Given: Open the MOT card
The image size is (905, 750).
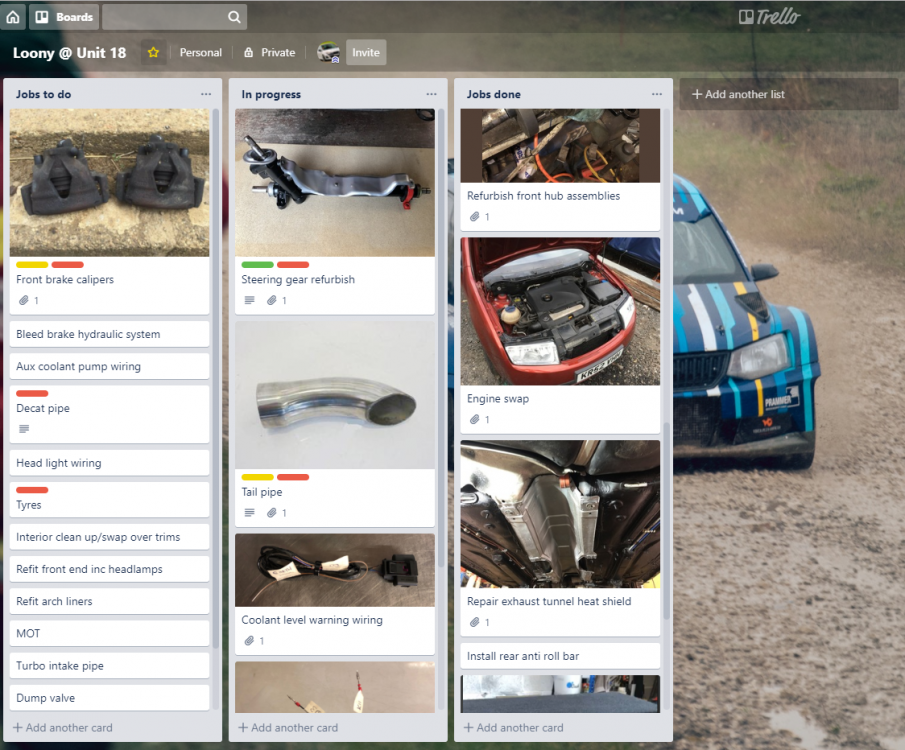Looking at the screenshot, I should (109, 634).
